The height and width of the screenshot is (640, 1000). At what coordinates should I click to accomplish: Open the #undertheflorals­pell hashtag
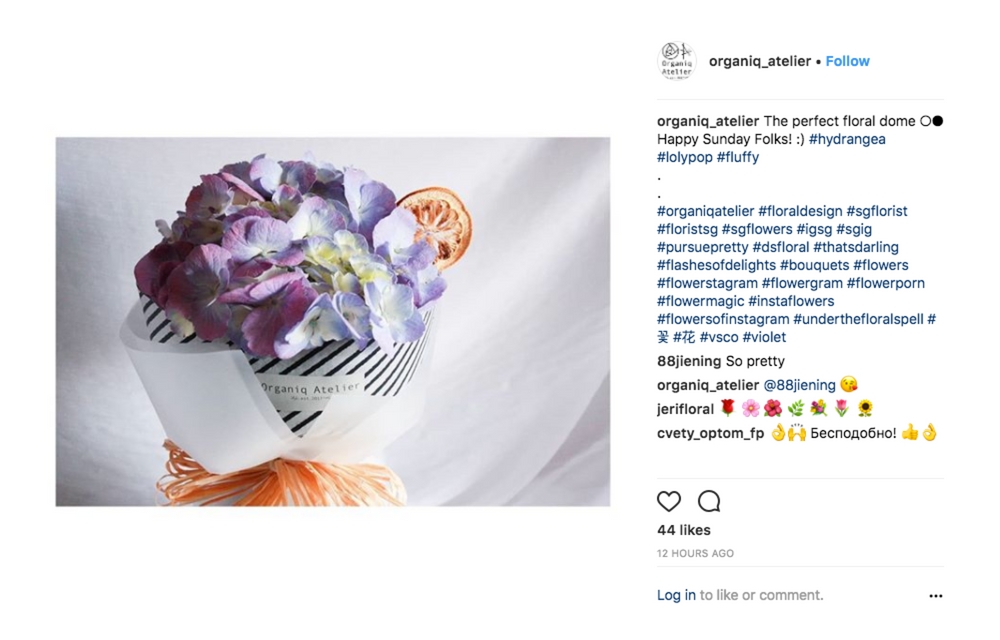(x=858, y=319)
